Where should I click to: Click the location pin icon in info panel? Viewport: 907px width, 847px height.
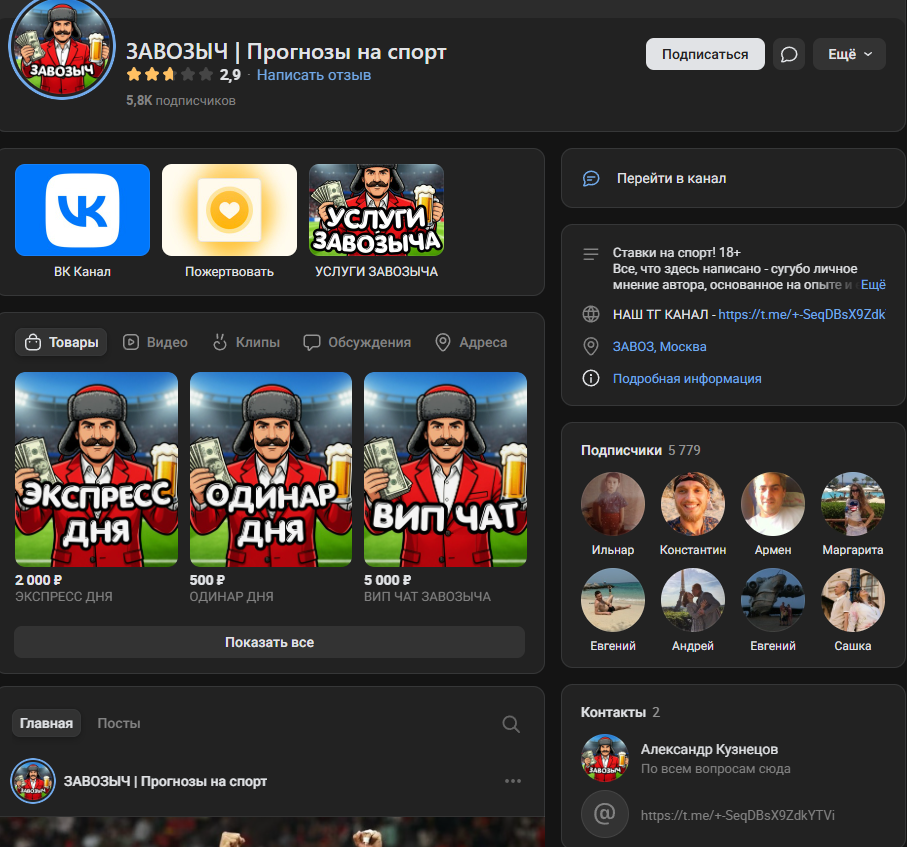(x=591, y=347)
